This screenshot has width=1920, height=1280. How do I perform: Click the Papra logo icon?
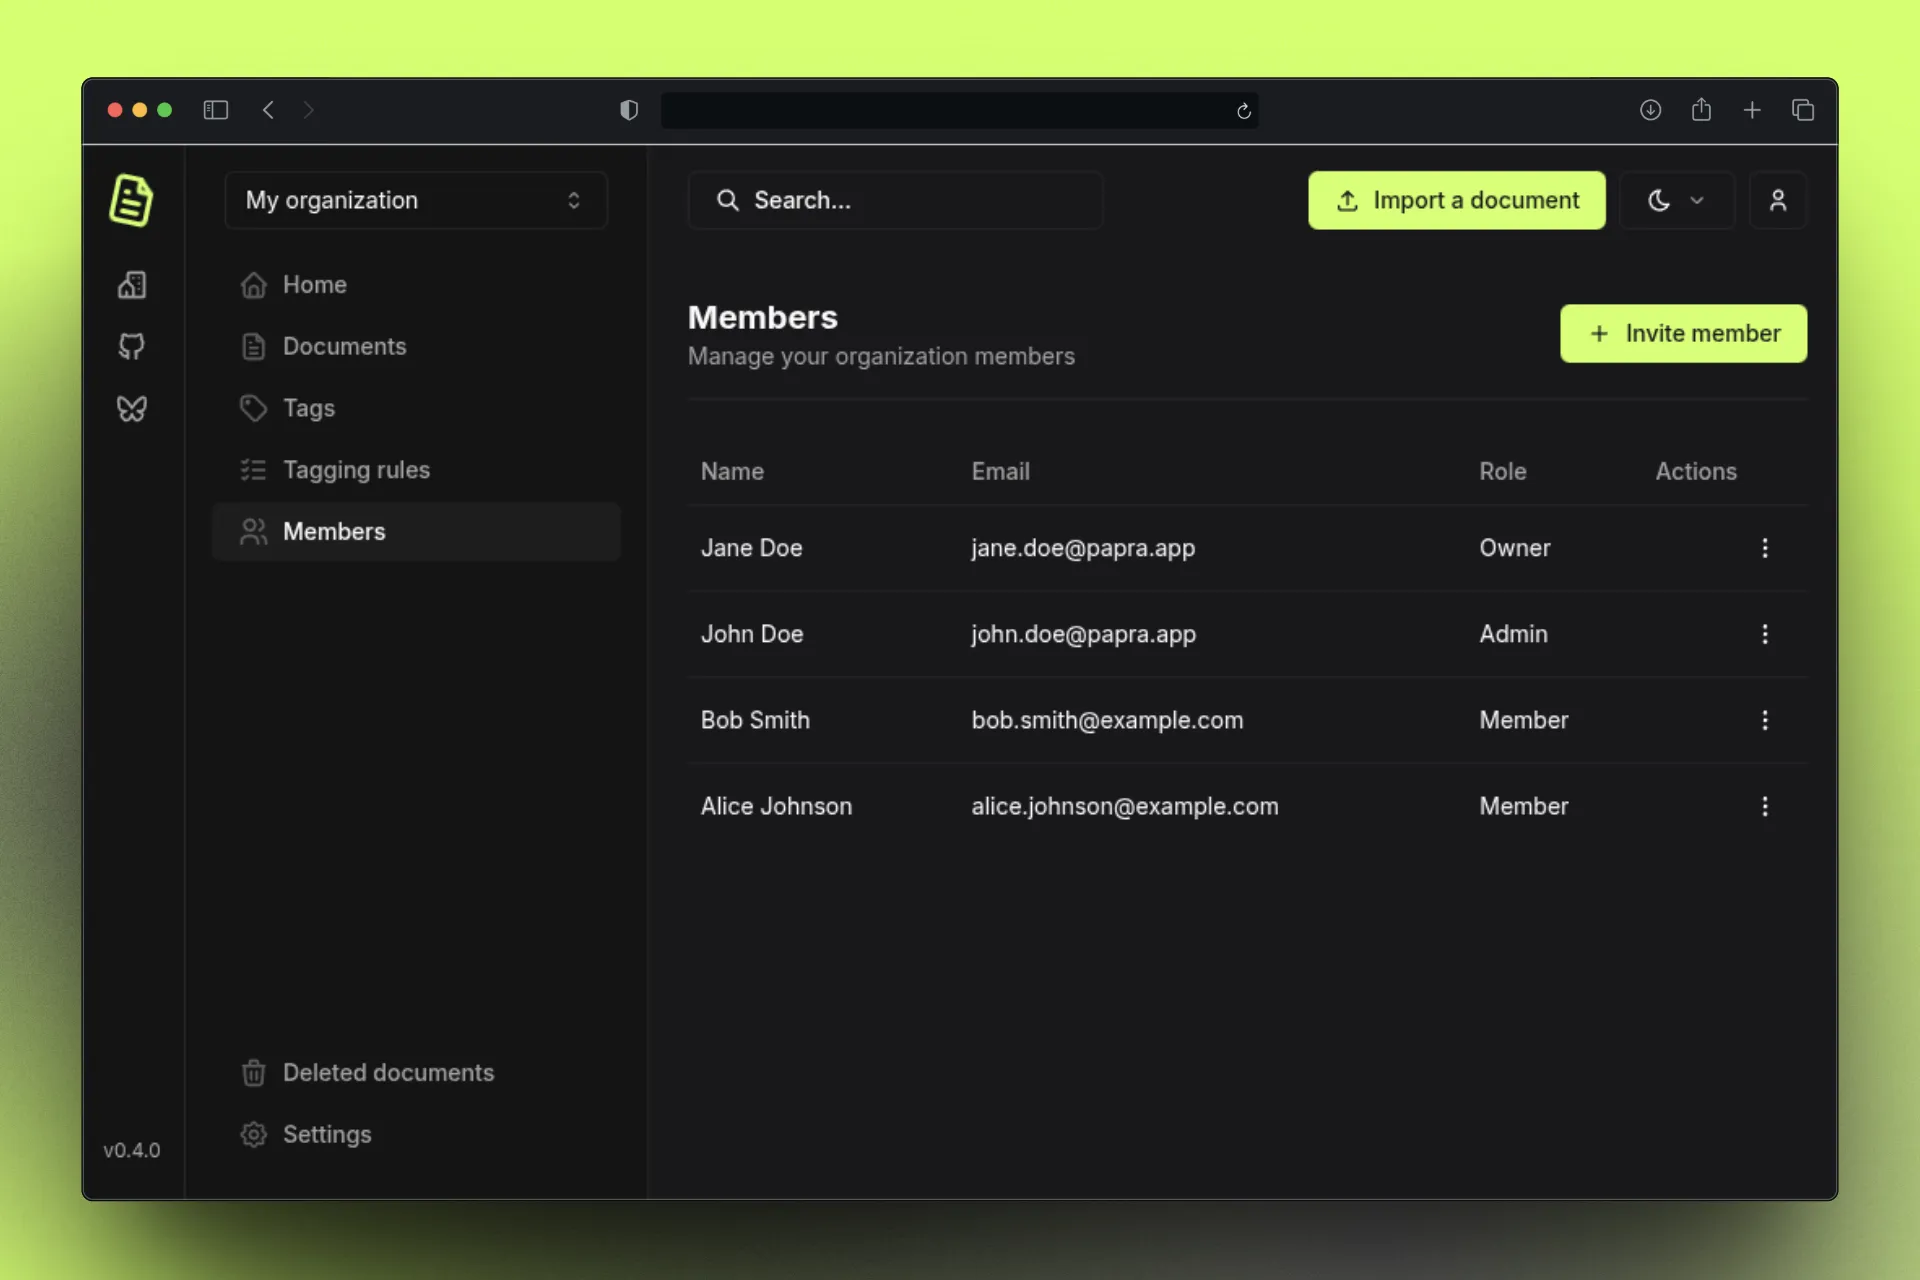(x=131, y=200)
